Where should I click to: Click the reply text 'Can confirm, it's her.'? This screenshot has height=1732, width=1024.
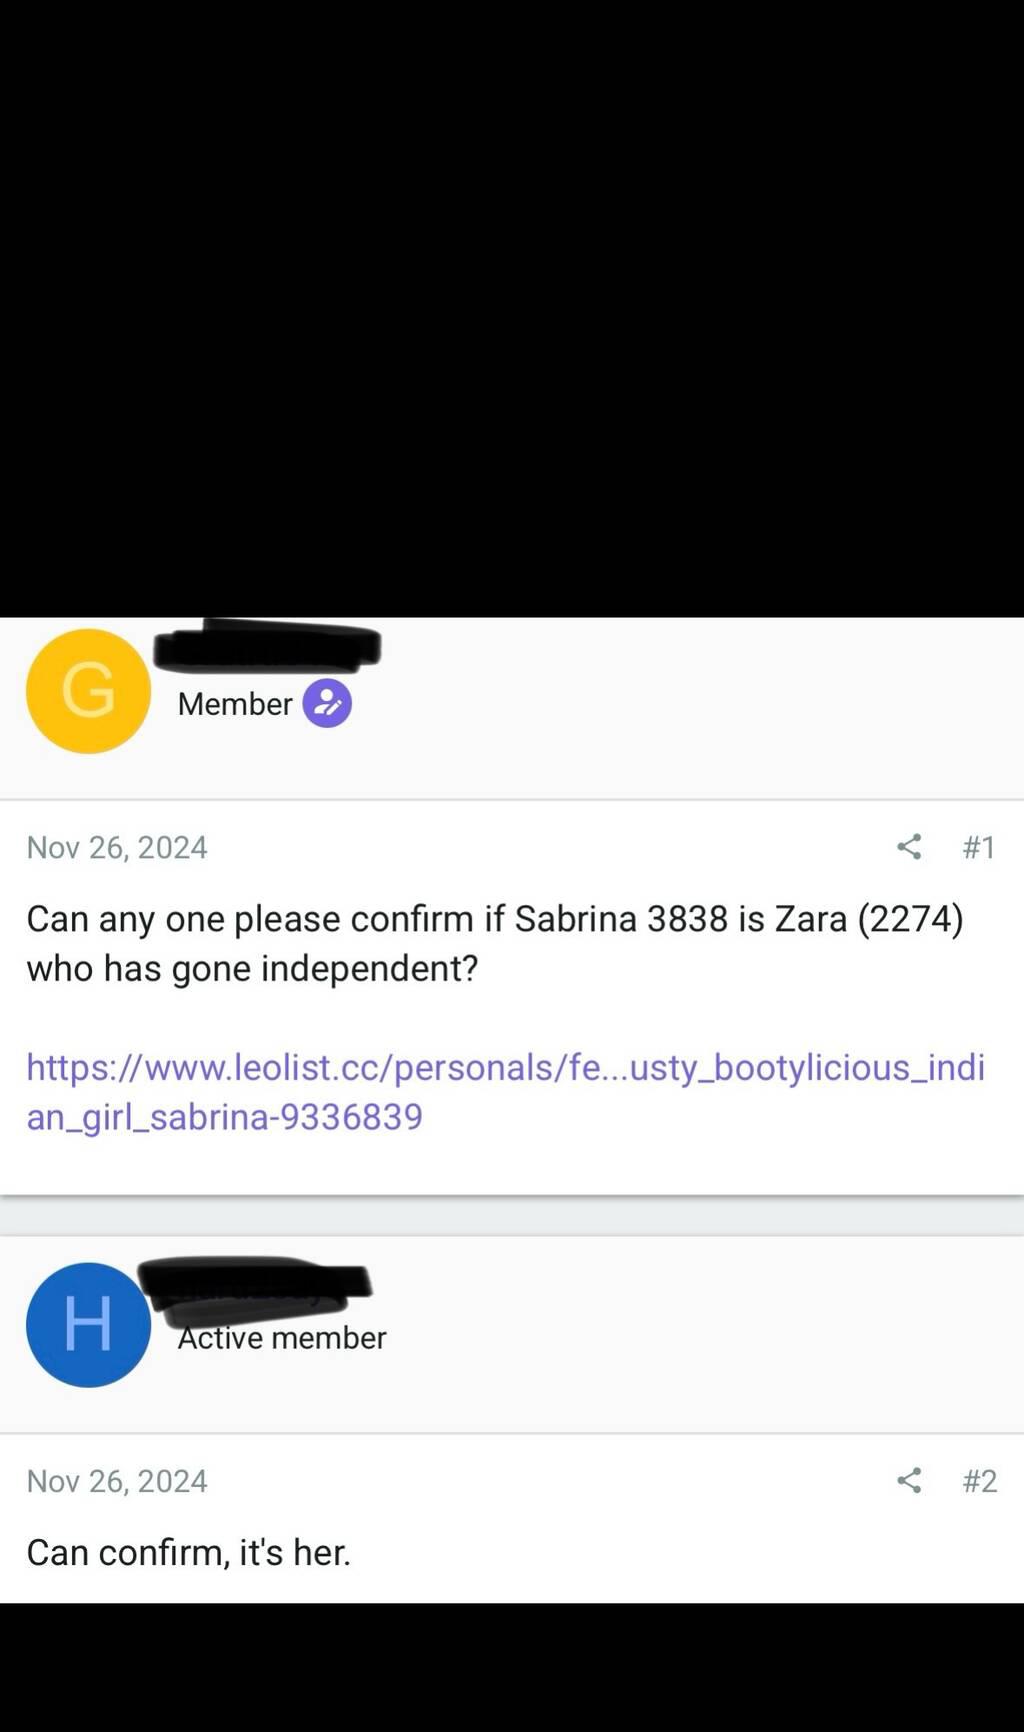point(189,1552)
